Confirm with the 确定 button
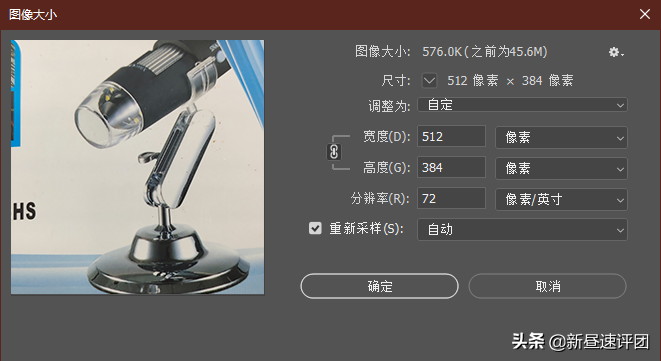 coord(379,286)
